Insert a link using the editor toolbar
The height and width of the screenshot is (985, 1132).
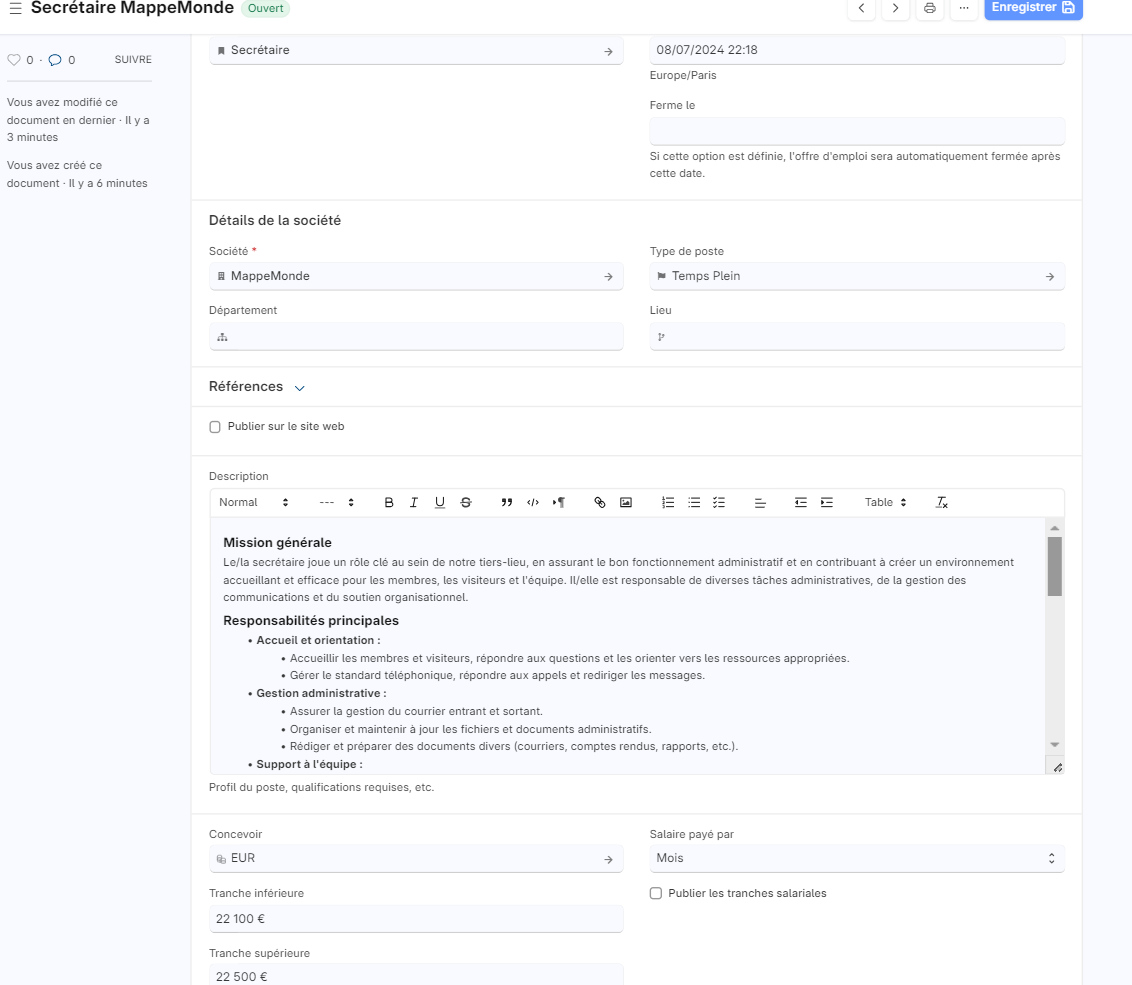pos(600,502)
